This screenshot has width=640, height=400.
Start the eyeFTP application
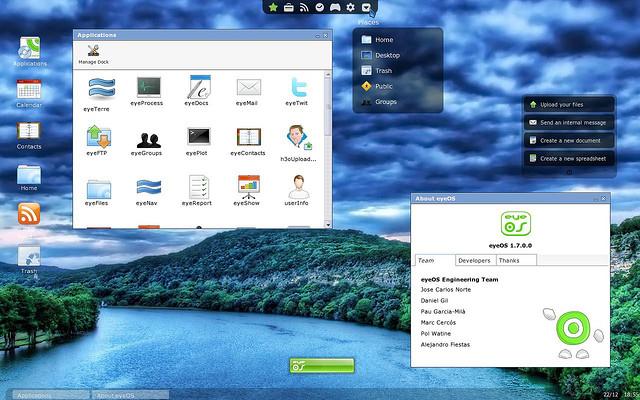click(x=98, y=138)
